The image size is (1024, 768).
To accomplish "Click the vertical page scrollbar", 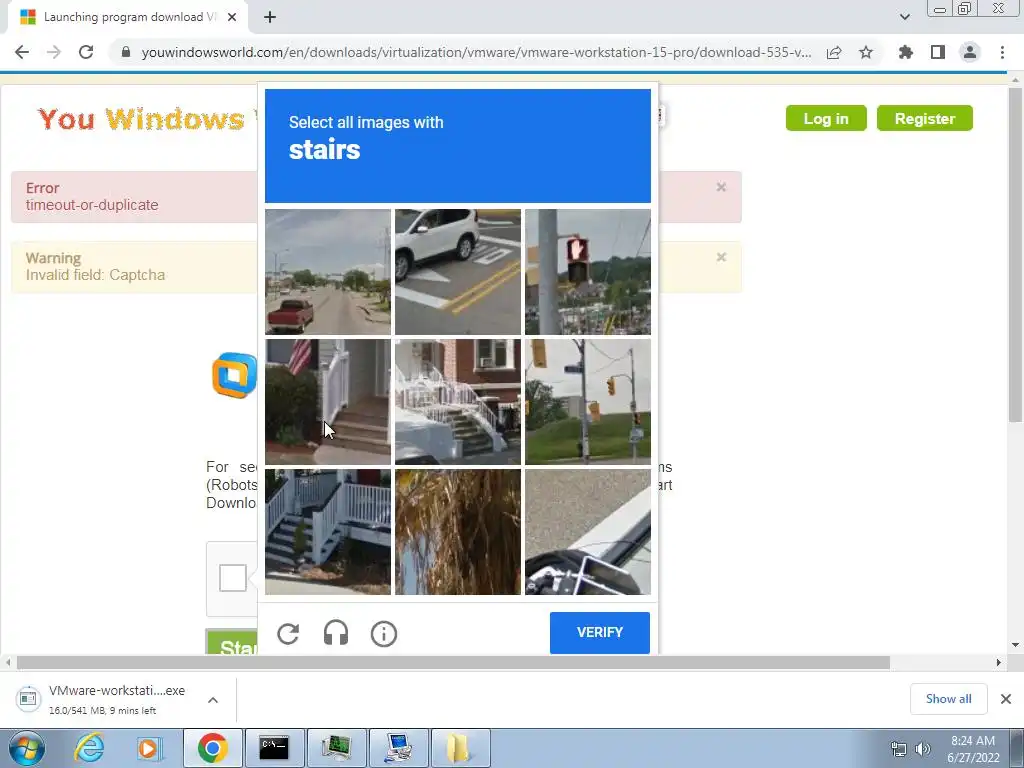I will coord(1015,255).
